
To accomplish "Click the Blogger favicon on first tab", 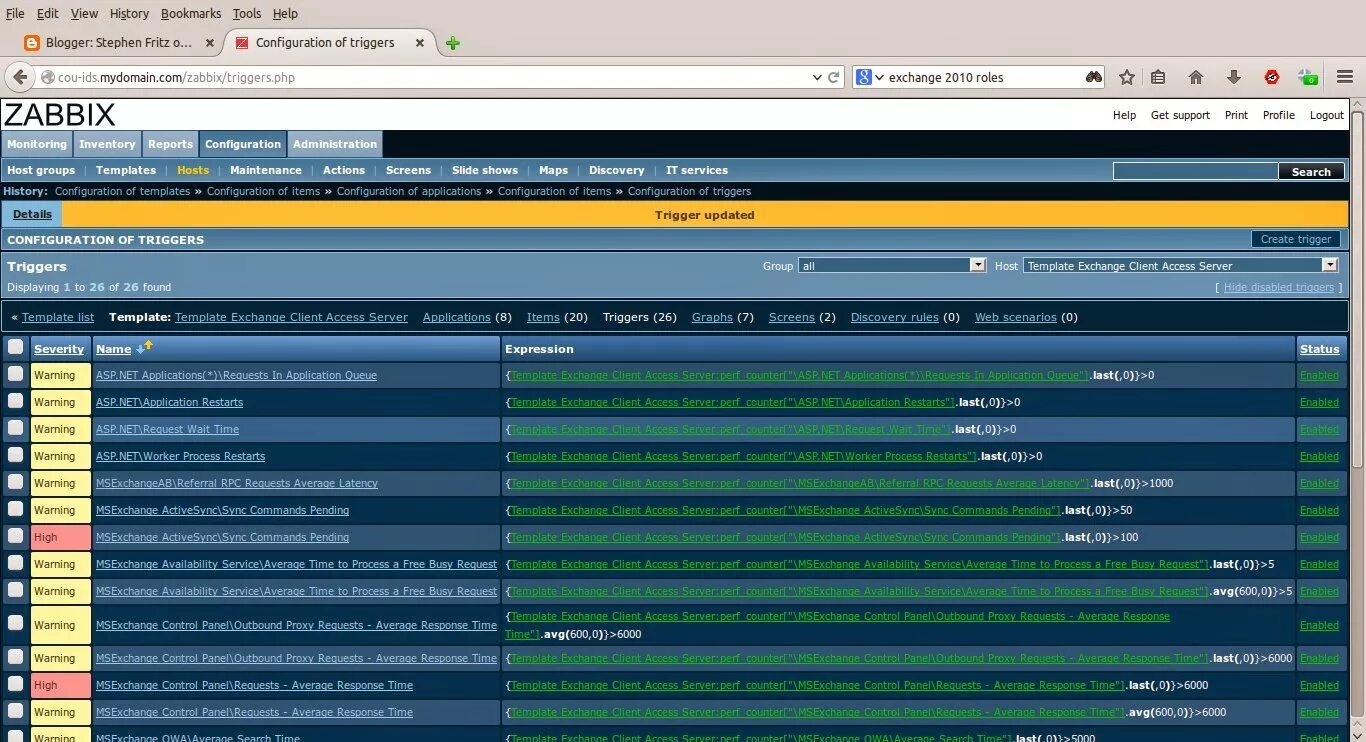I will (x=32, y=43).
